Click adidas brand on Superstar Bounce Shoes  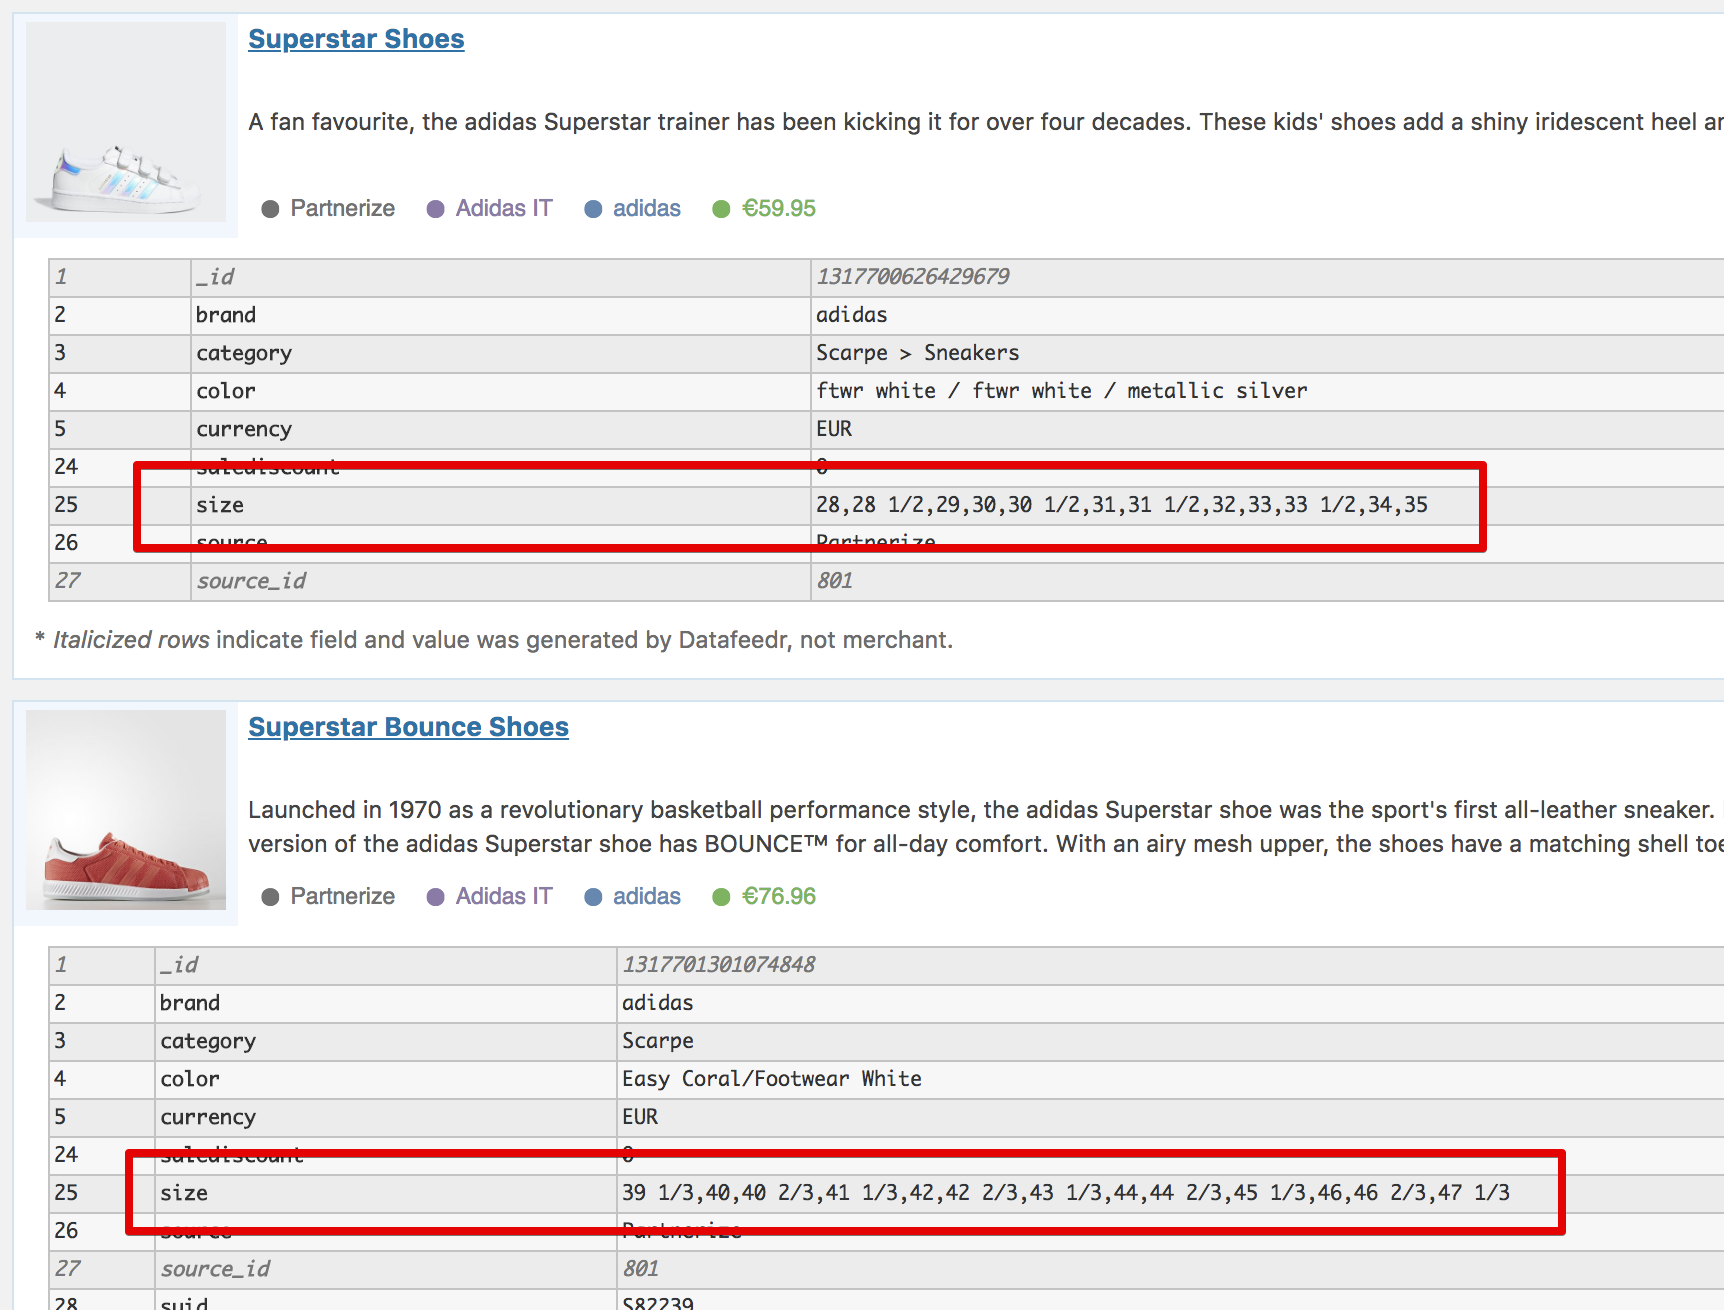[x=647, y=896]
